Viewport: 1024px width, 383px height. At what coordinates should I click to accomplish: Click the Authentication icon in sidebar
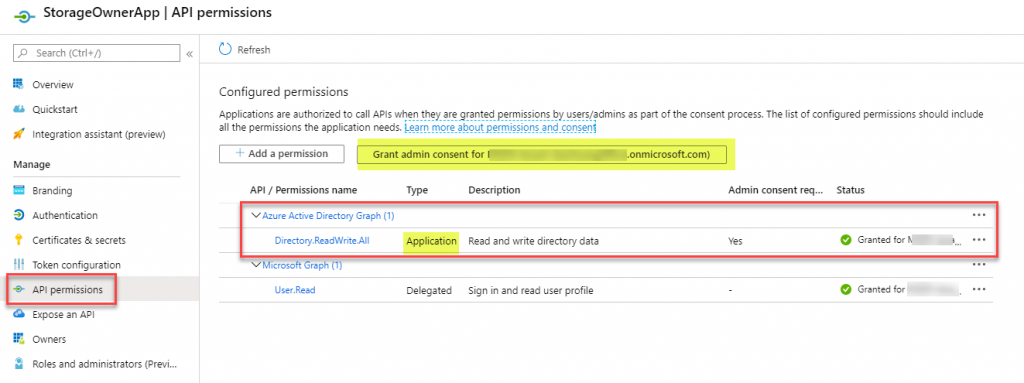coord(18,215)
